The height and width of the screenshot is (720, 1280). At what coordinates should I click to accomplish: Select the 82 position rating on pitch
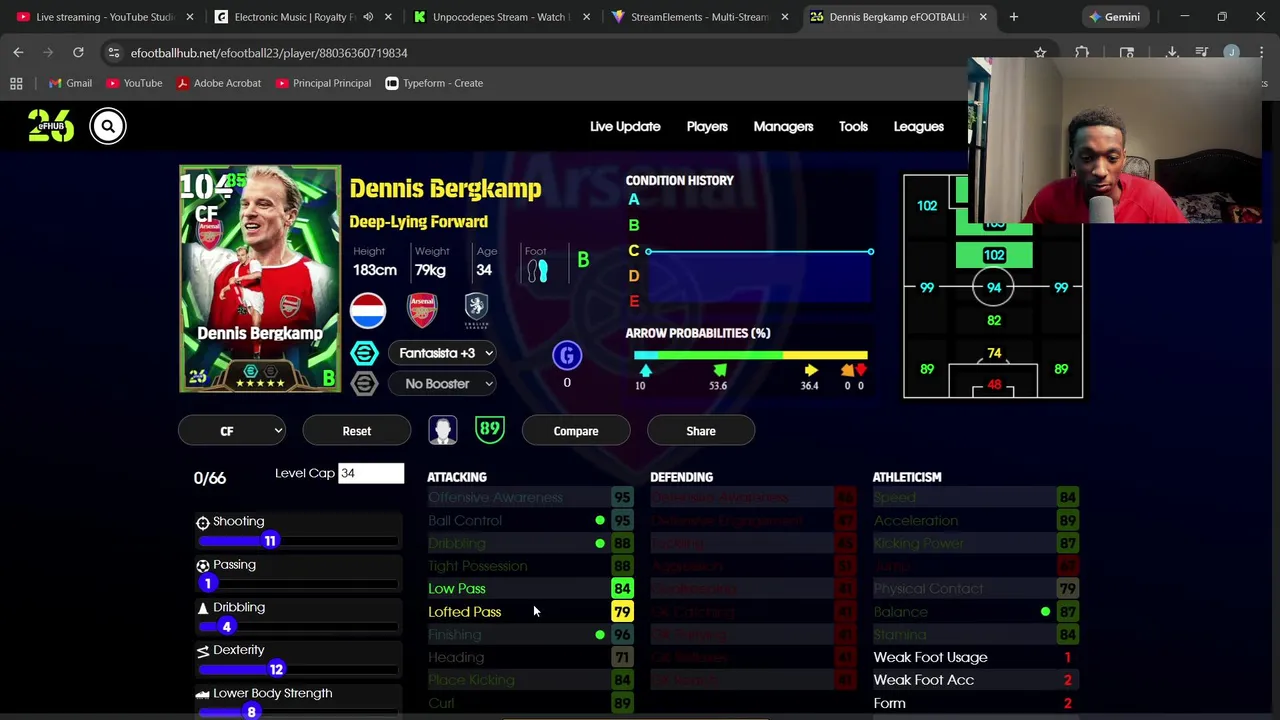coord(994,320)
